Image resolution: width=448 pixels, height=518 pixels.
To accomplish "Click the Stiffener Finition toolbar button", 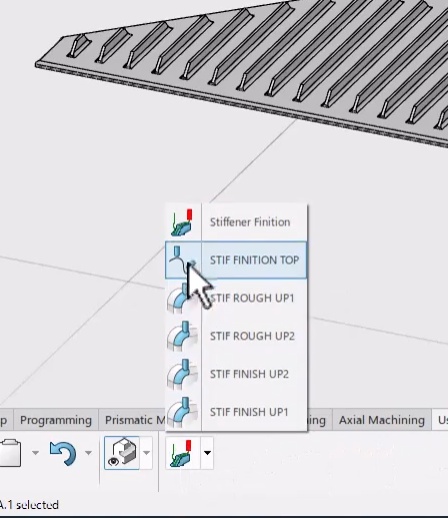I will click(182, 453).
